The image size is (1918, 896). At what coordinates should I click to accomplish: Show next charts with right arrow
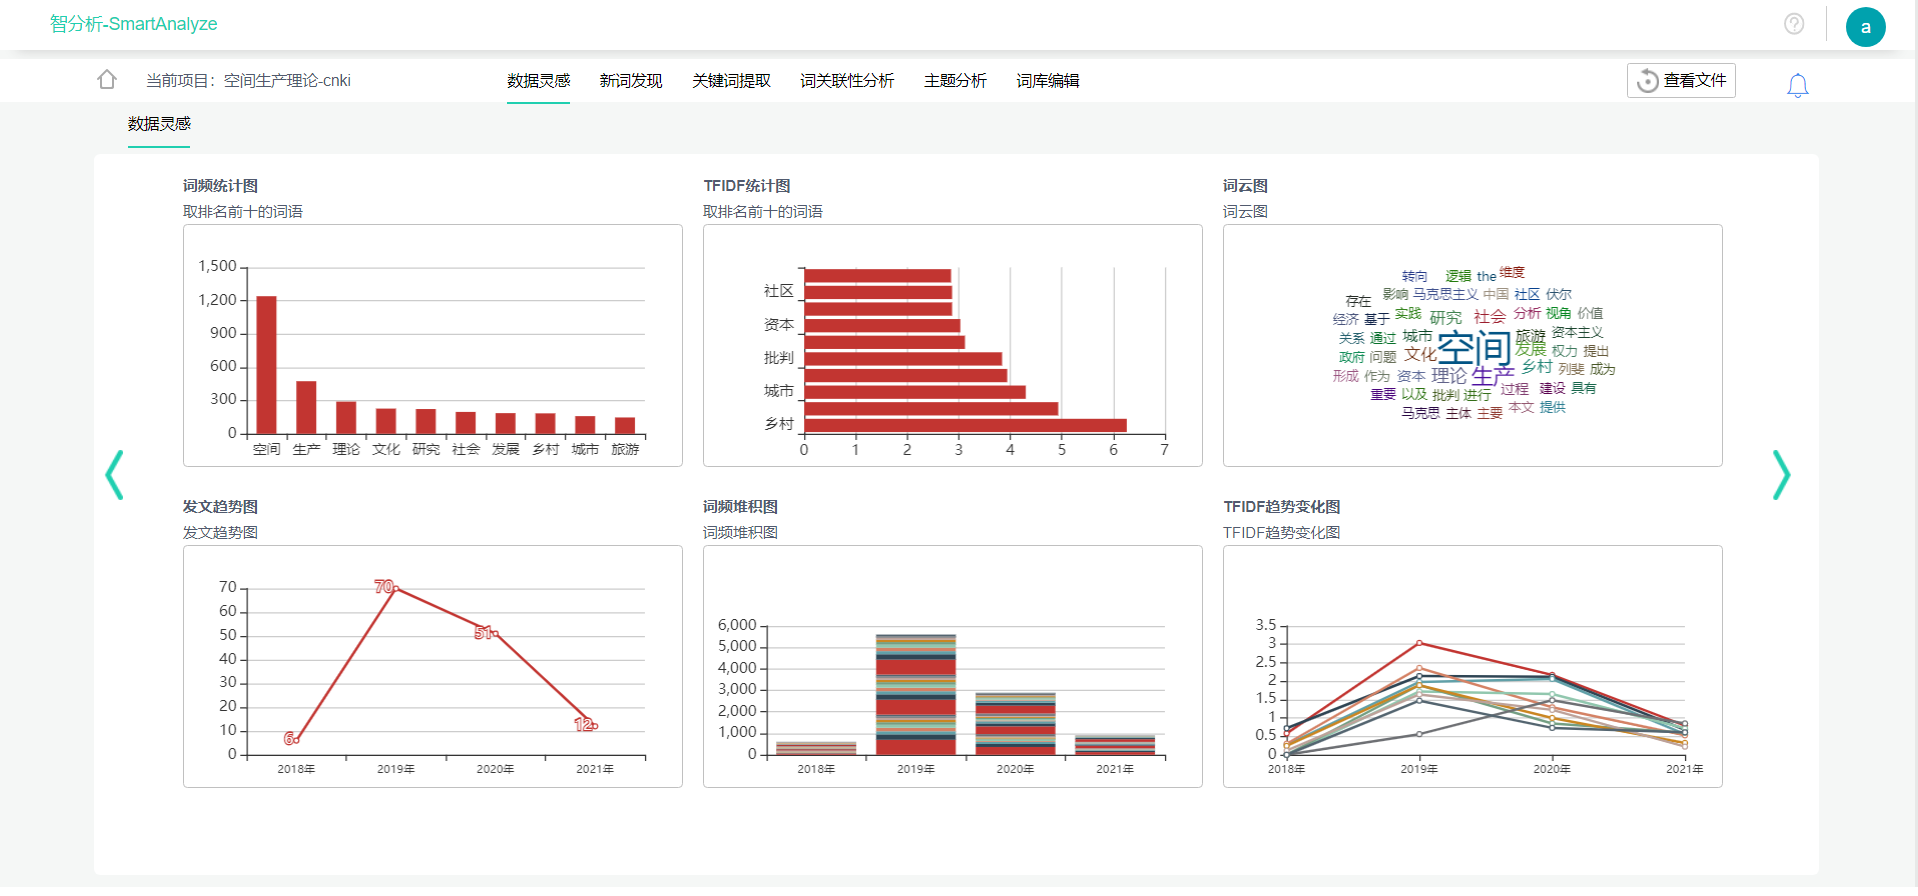(1781, 475)
